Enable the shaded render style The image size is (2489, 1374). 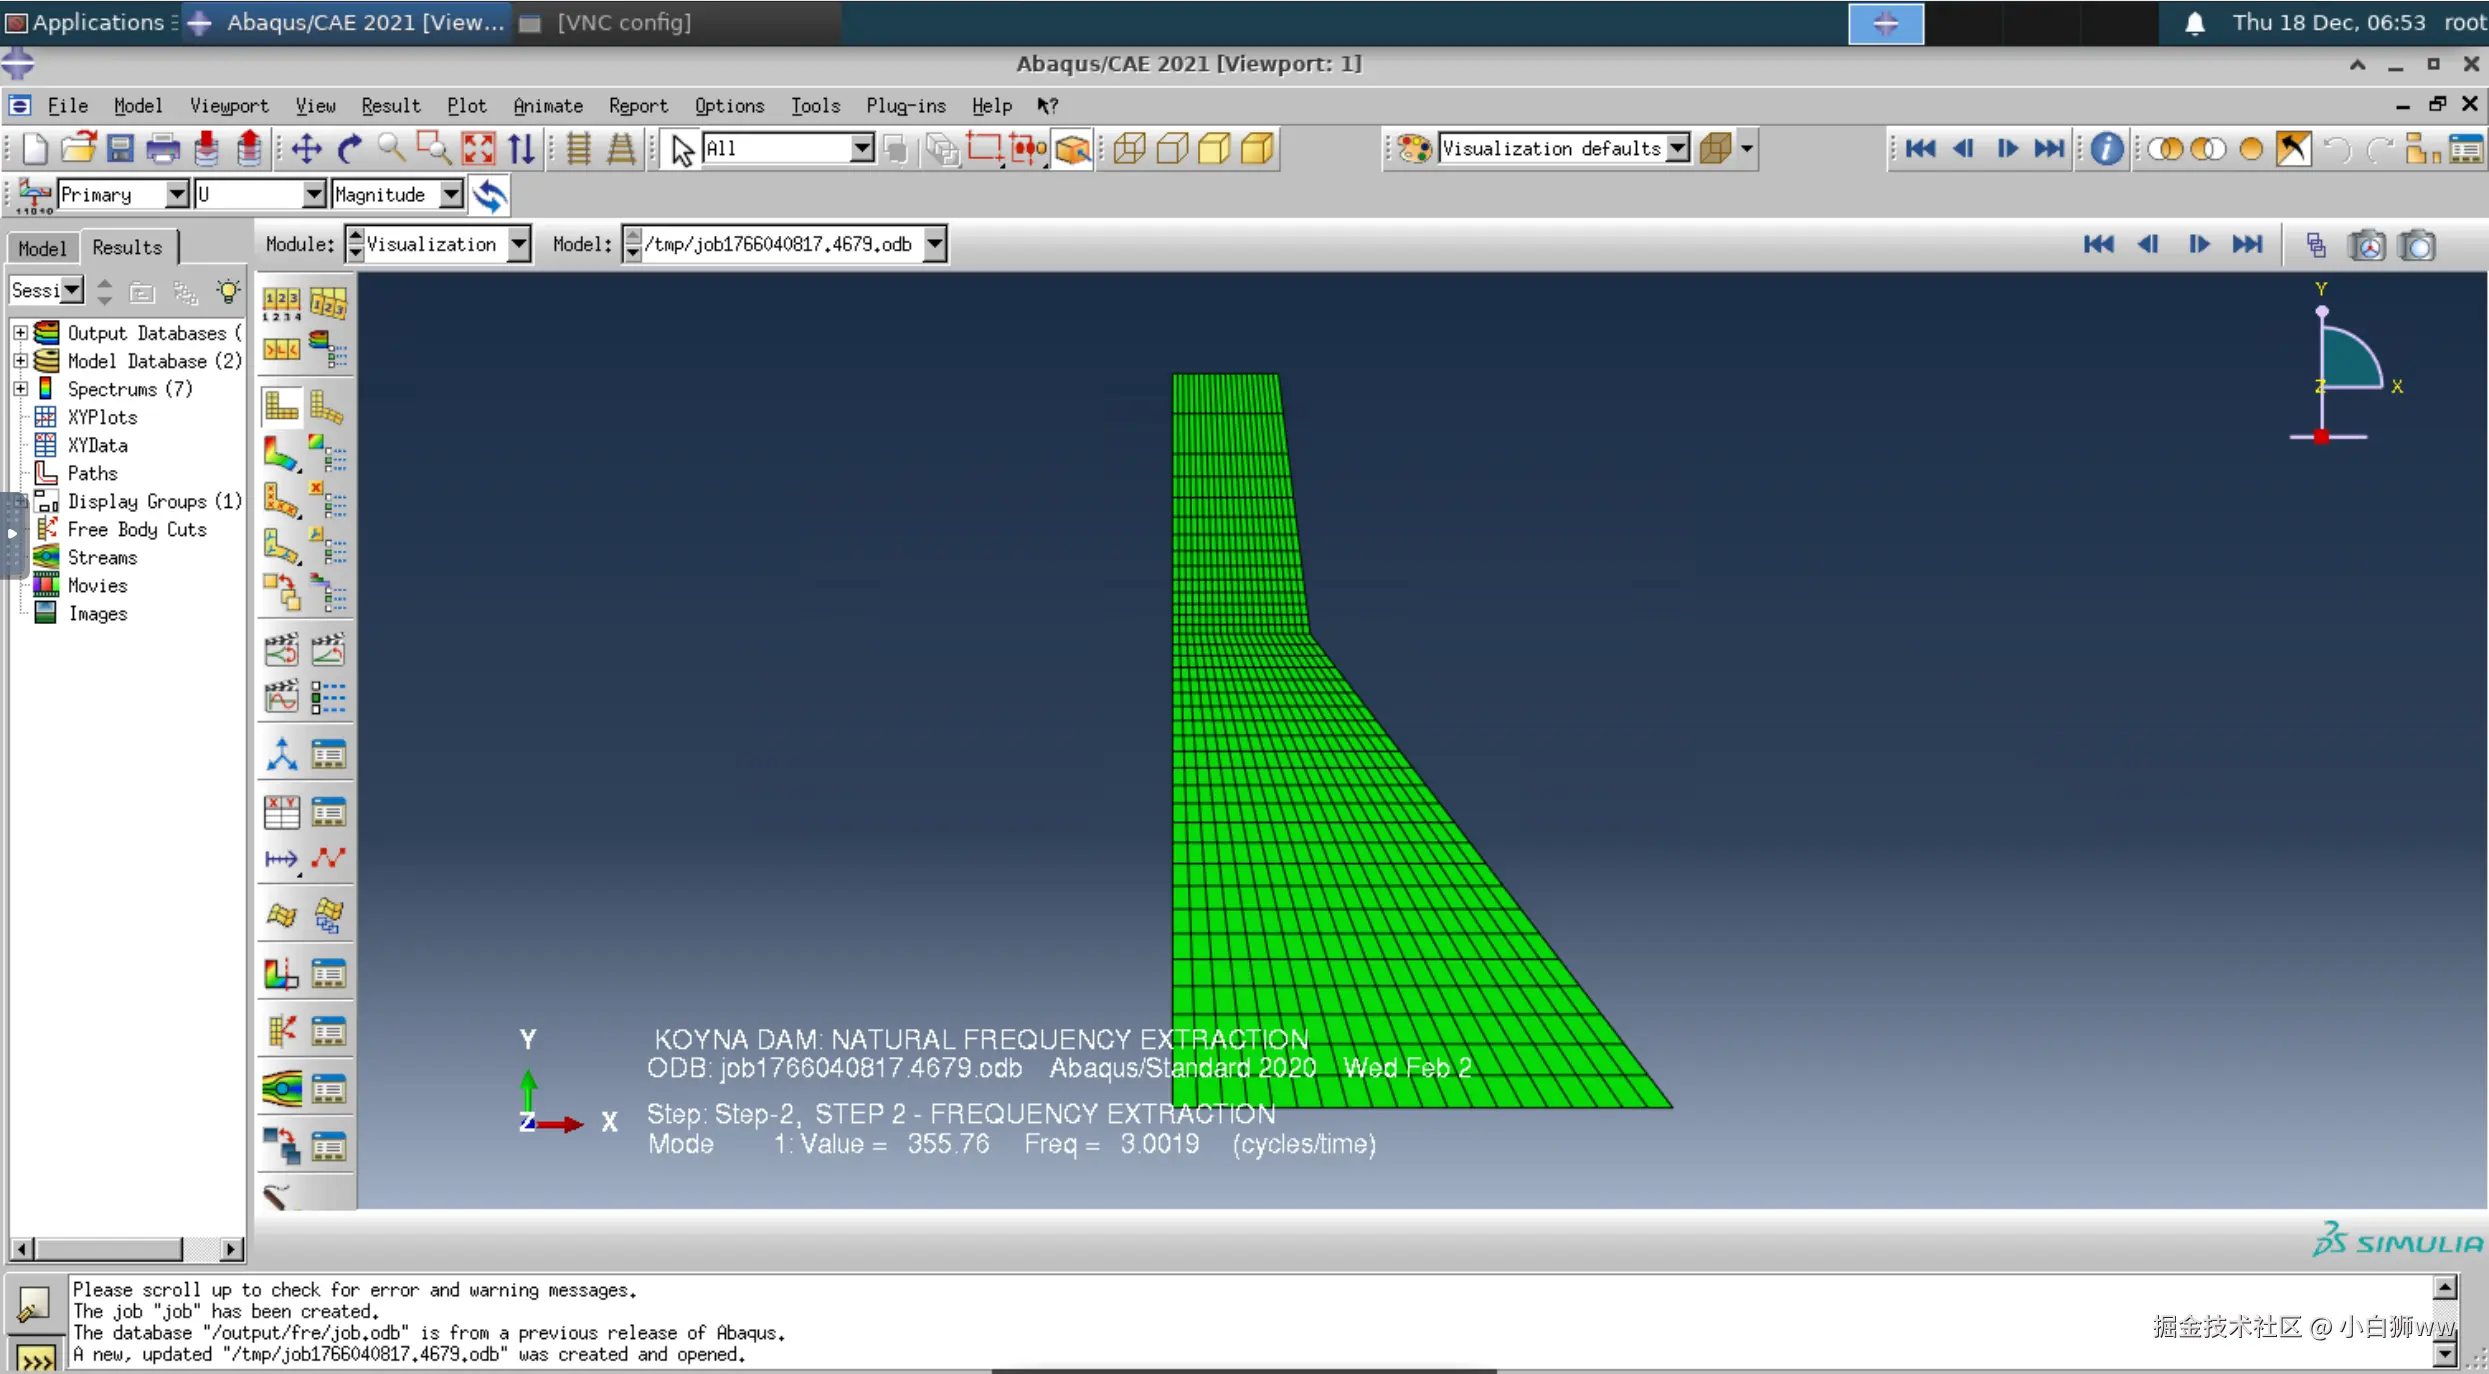pos(1257,150)
